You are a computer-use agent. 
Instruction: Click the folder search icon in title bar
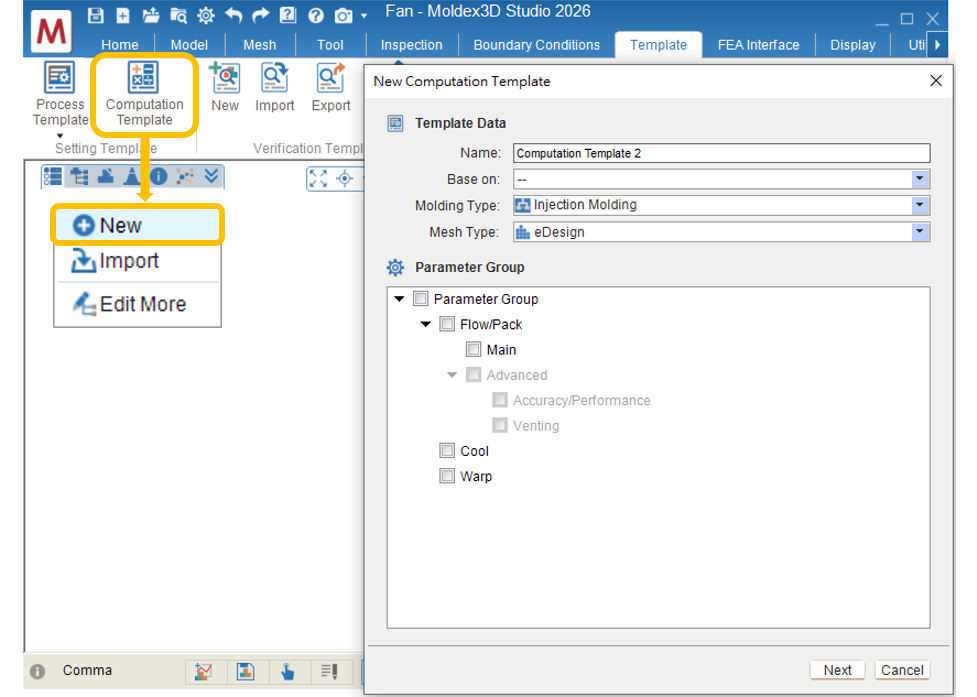pos(178,15)
